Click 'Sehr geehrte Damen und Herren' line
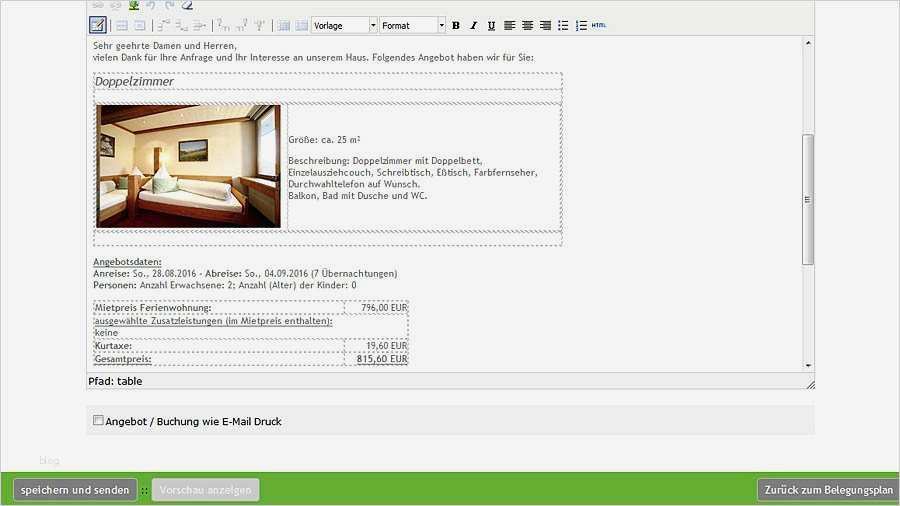900x506 pixels. click(x=165, y=45)
